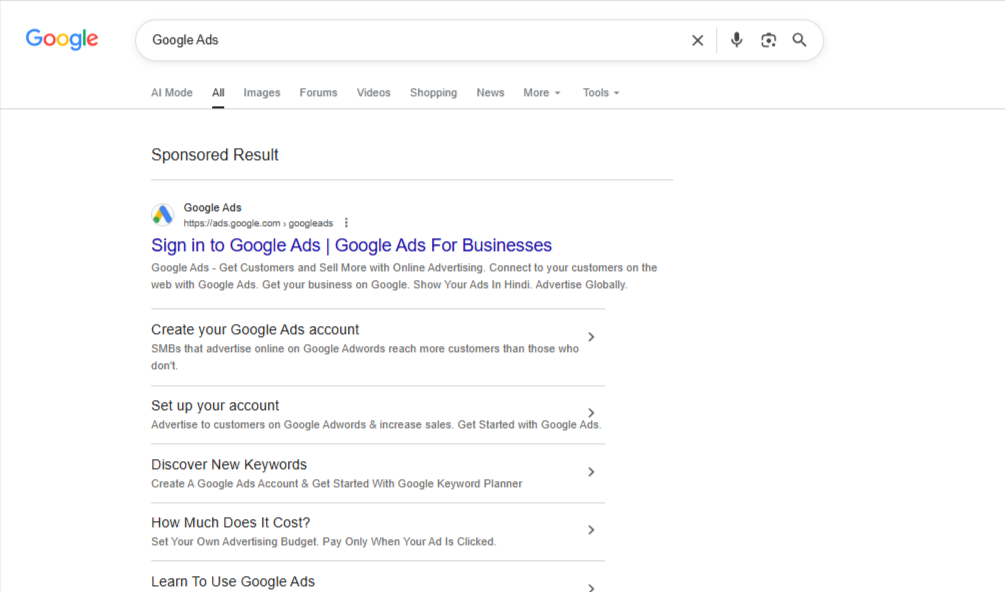Click the Sponsored Result heading
The height and width of the screenshot is (592, 1005).
215,155
